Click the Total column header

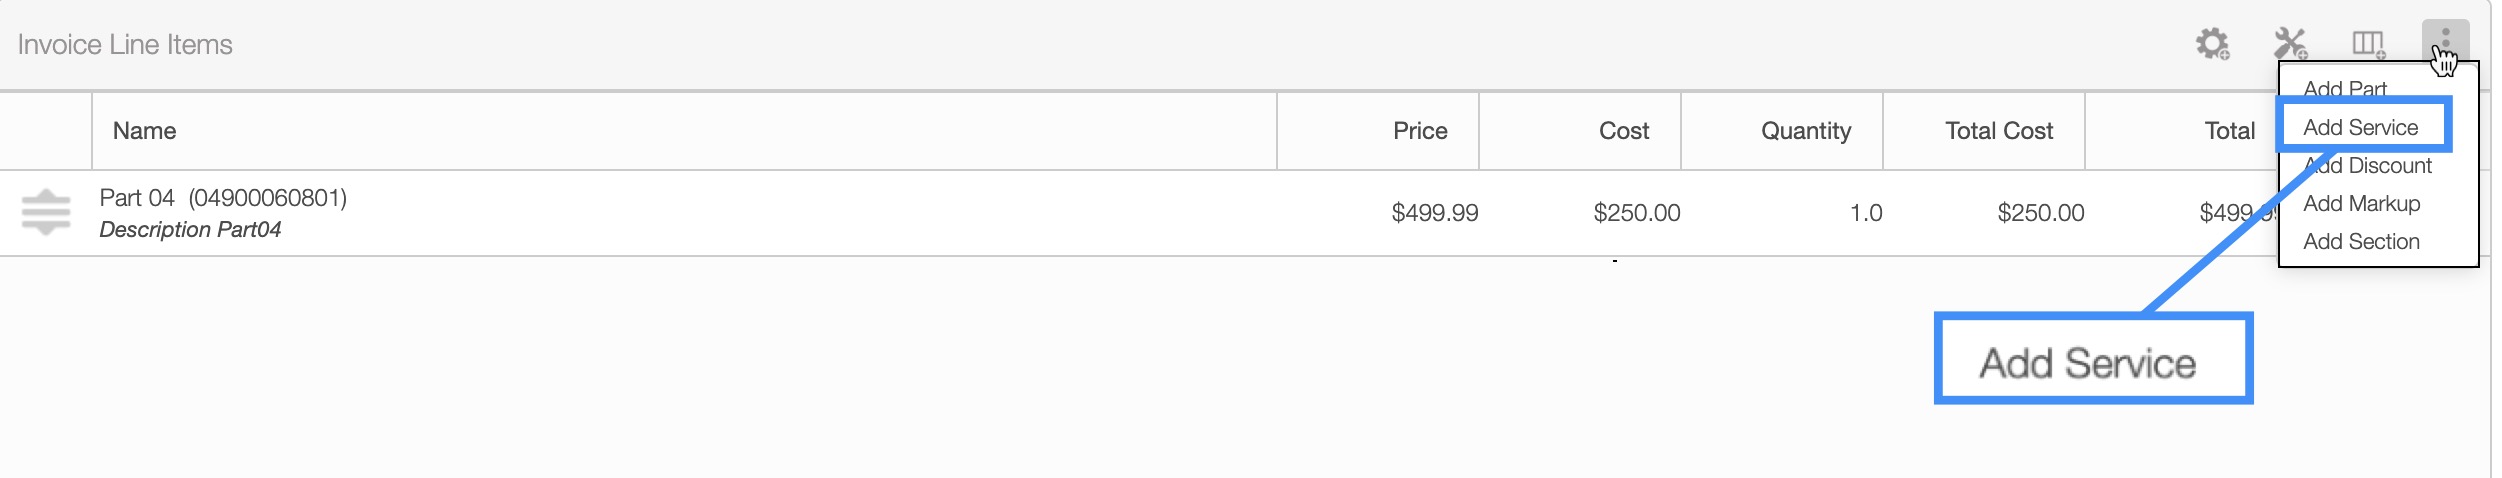(2229, 131)
